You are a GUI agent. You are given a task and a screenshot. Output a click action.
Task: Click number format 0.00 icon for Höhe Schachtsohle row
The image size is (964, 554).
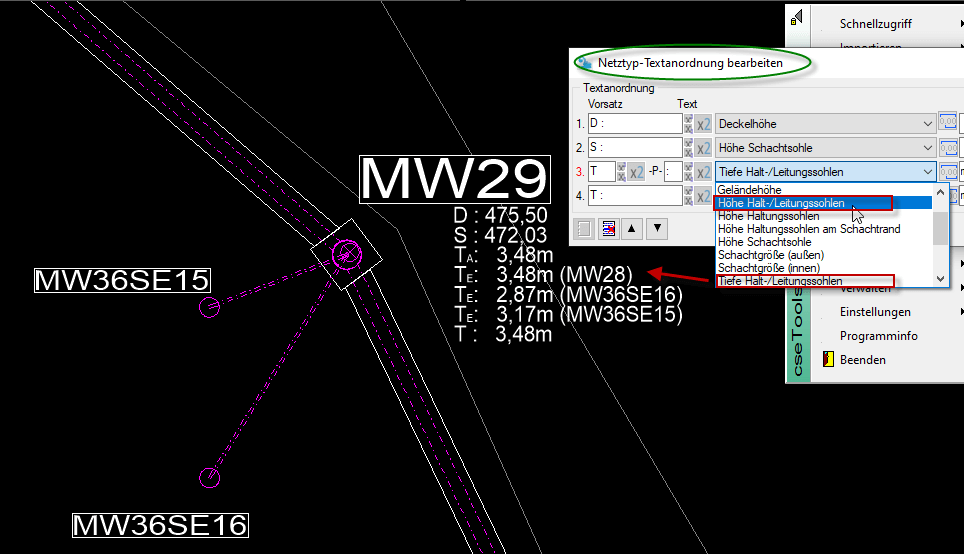(948, 148)
